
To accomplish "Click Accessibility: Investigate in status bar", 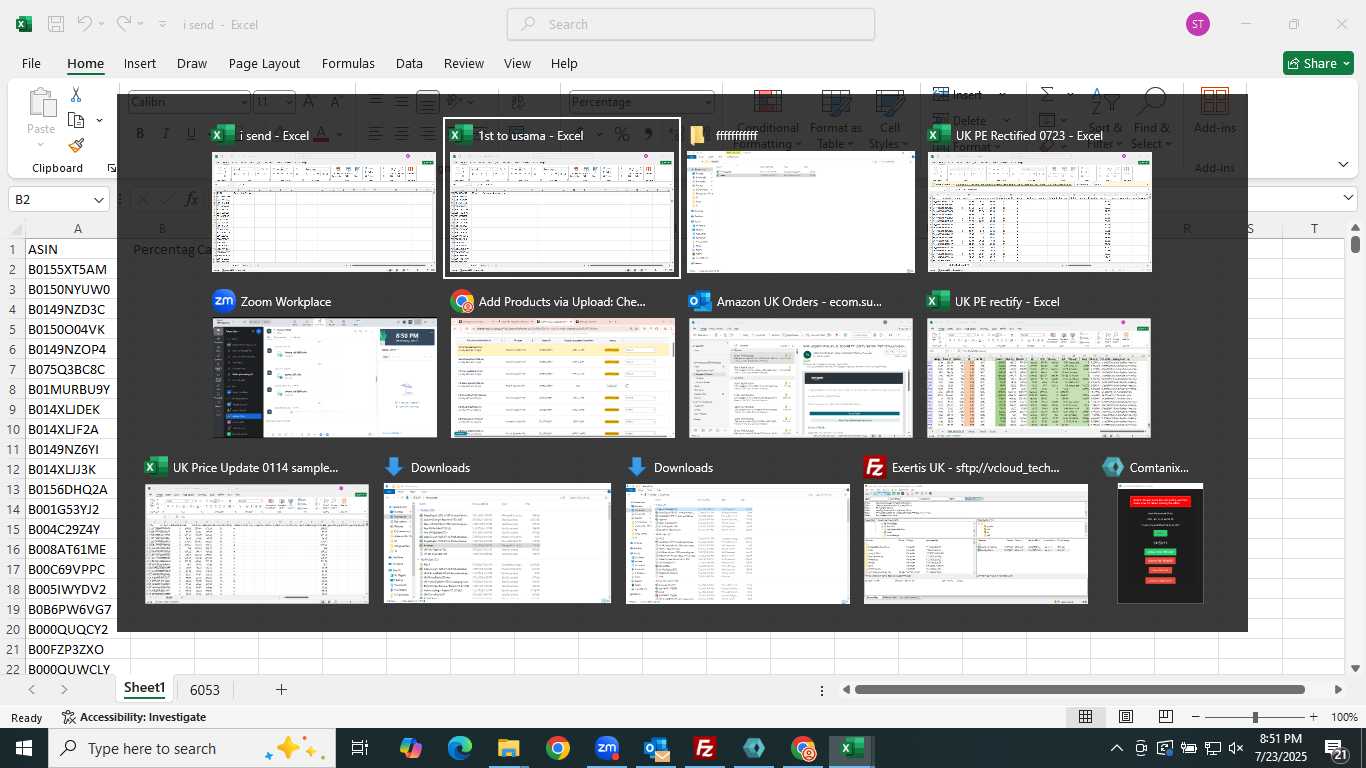I will pos(134,717).
